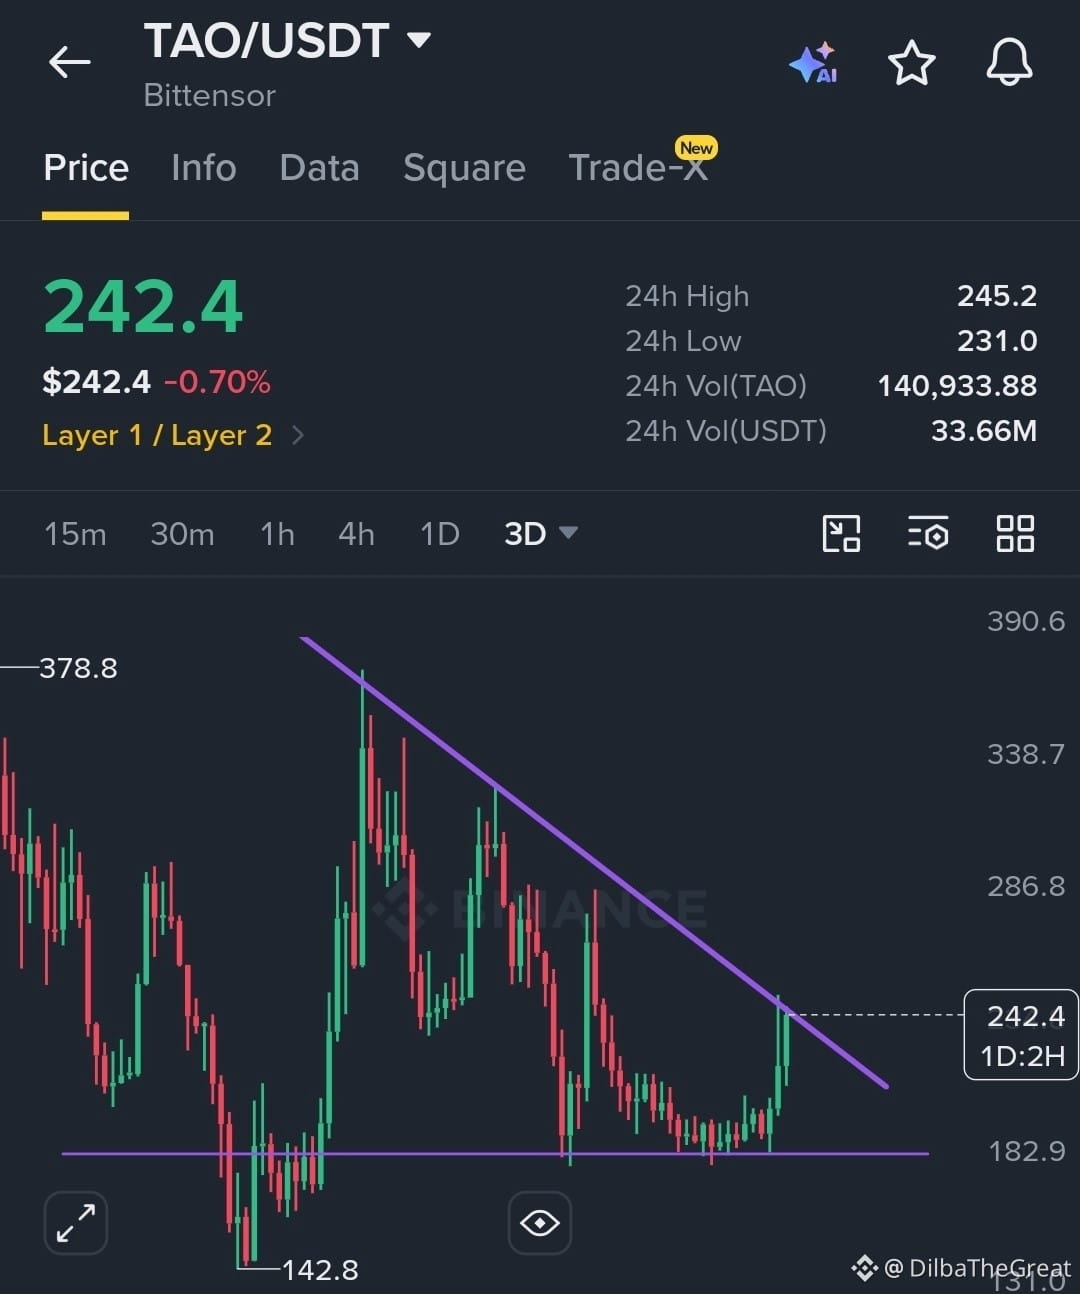Tap the Bittensor subtitle text
The height and width of the screenshot is (1294, 1080).
coord(209,95)
